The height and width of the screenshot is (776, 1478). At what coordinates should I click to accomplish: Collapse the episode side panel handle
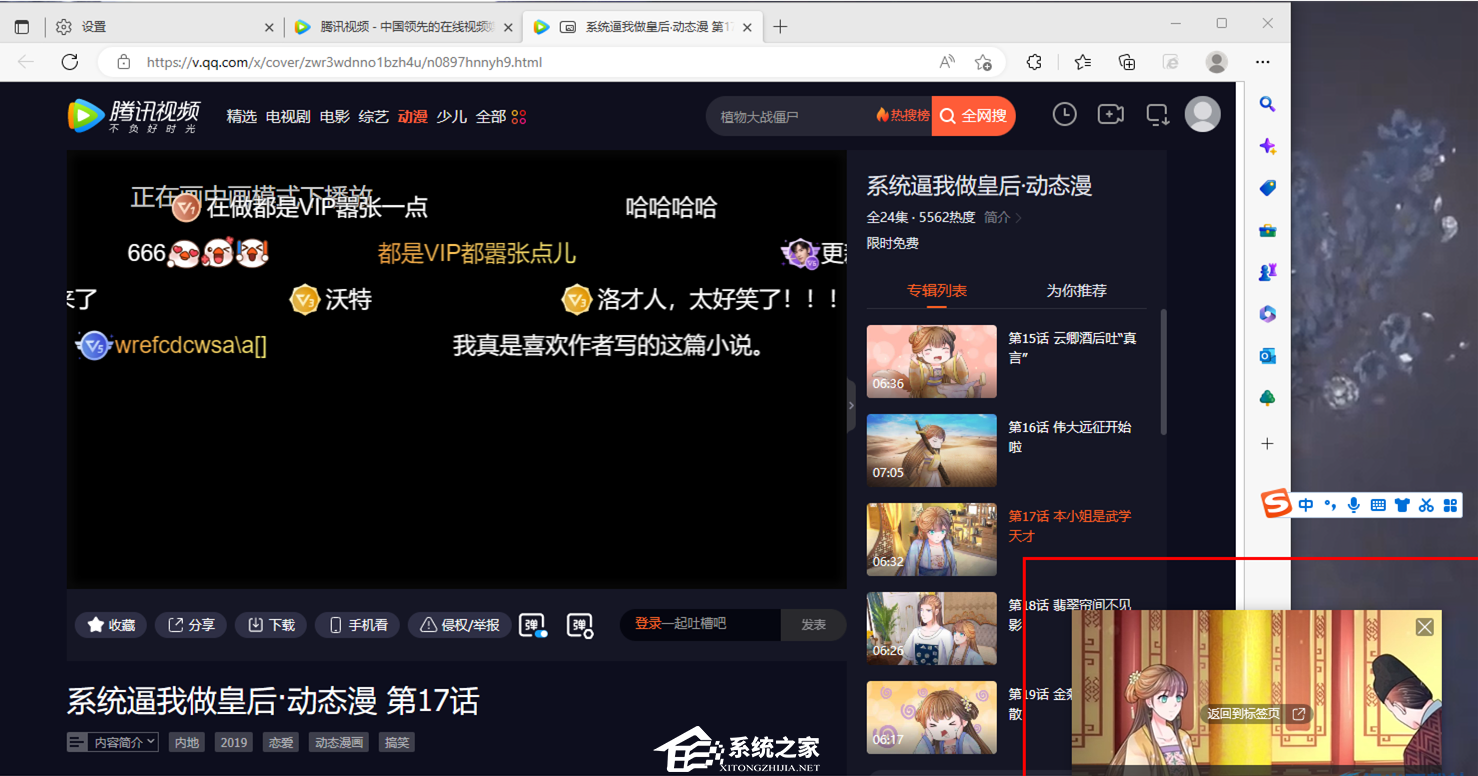pyautogui.click(x=851, y=405)
